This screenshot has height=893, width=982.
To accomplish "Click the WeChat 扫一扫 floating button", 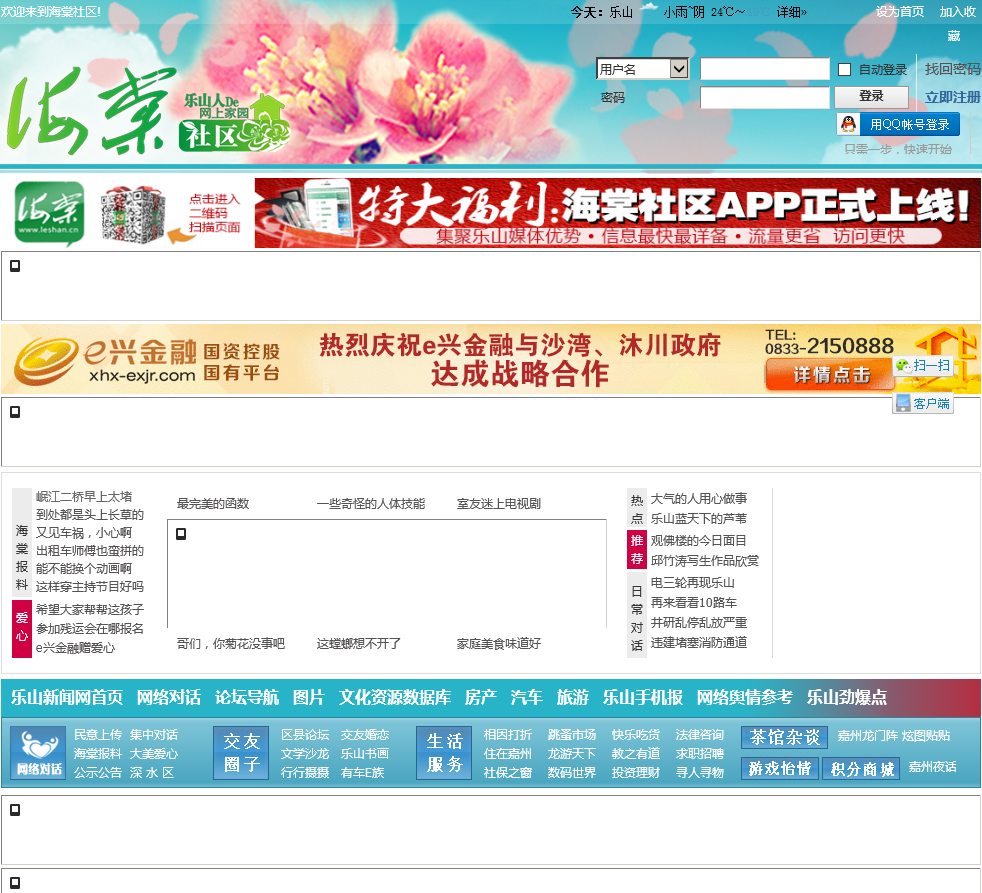I will coord(923,366).
